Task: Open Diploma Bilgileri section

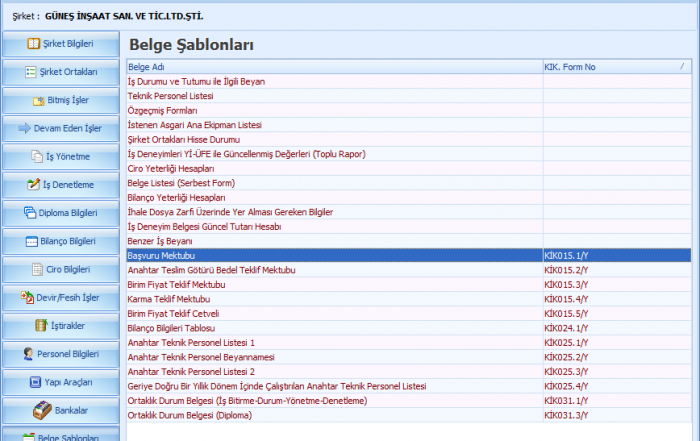Action: coord(60,213)
